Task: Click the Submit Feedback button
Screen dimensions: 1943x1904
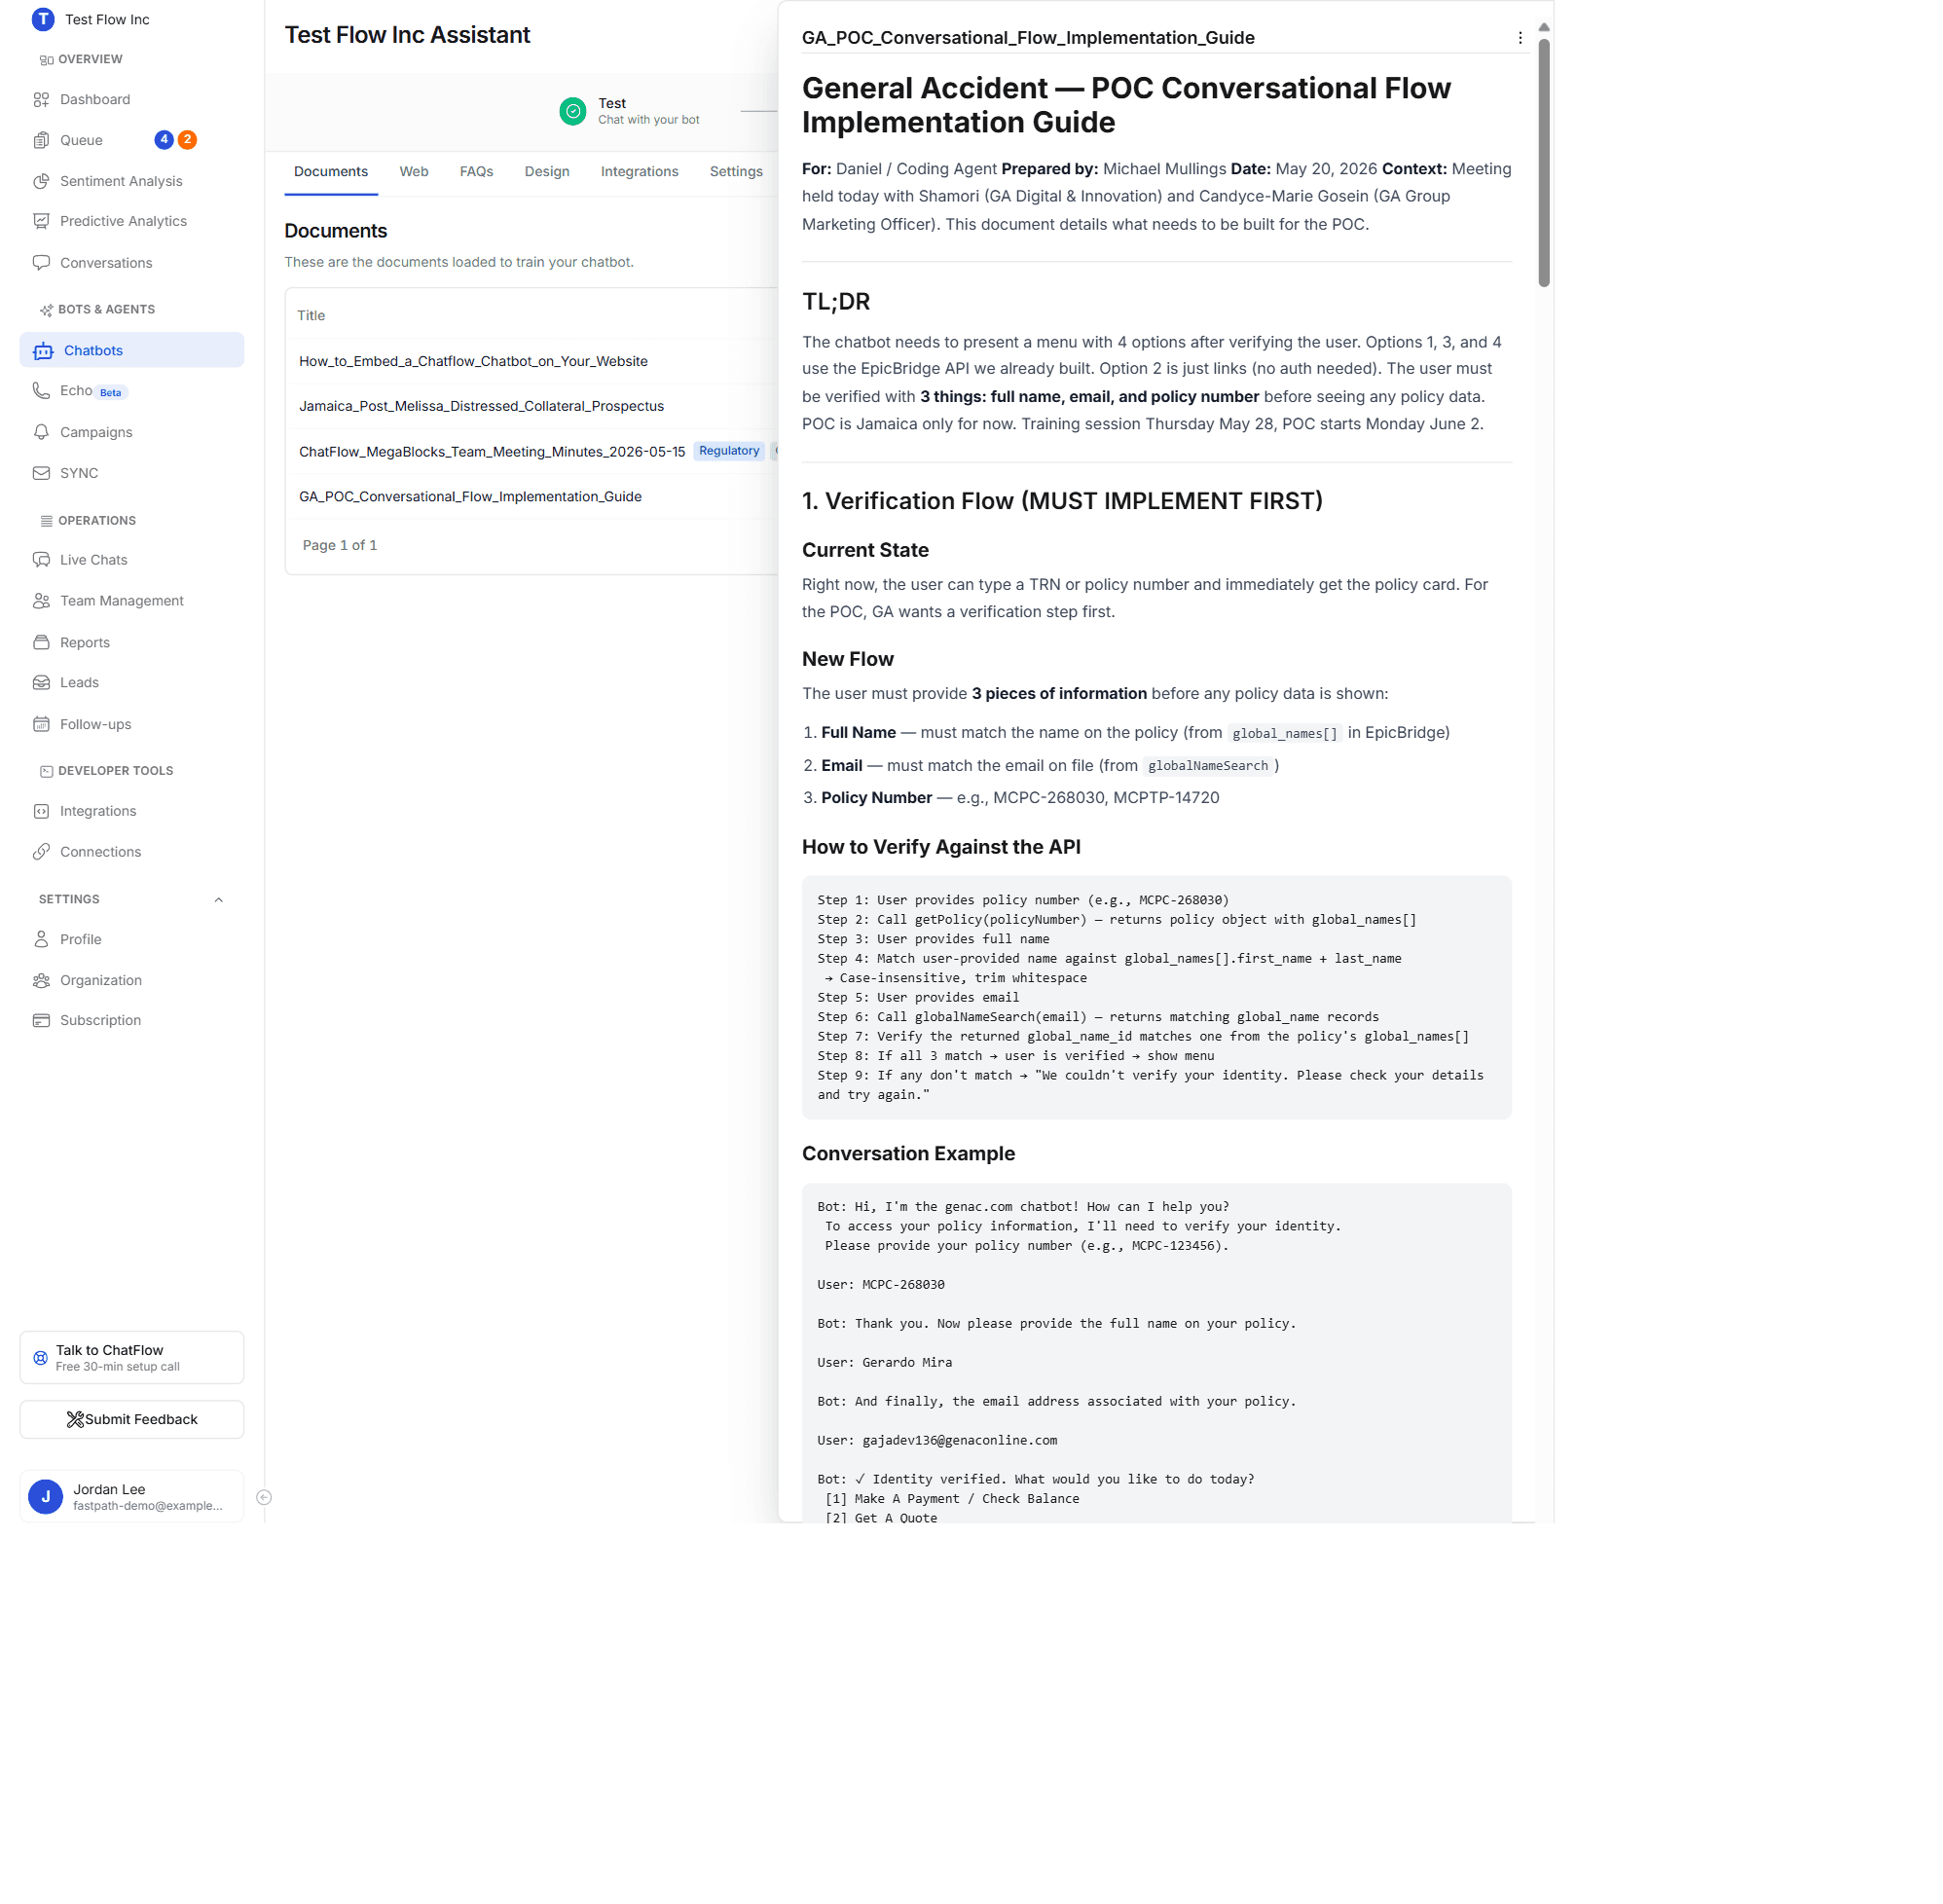Action: click(132, 1420)
